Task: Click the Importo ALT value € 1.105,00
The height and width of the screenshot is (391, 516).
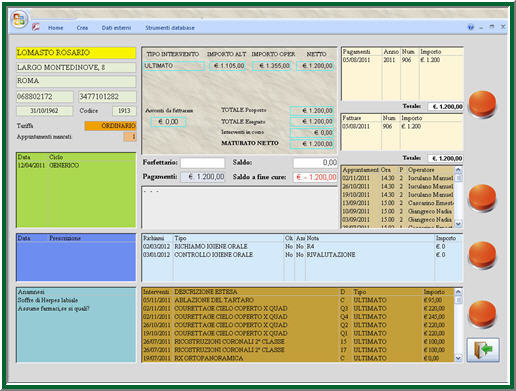Action: coord(227,66)
